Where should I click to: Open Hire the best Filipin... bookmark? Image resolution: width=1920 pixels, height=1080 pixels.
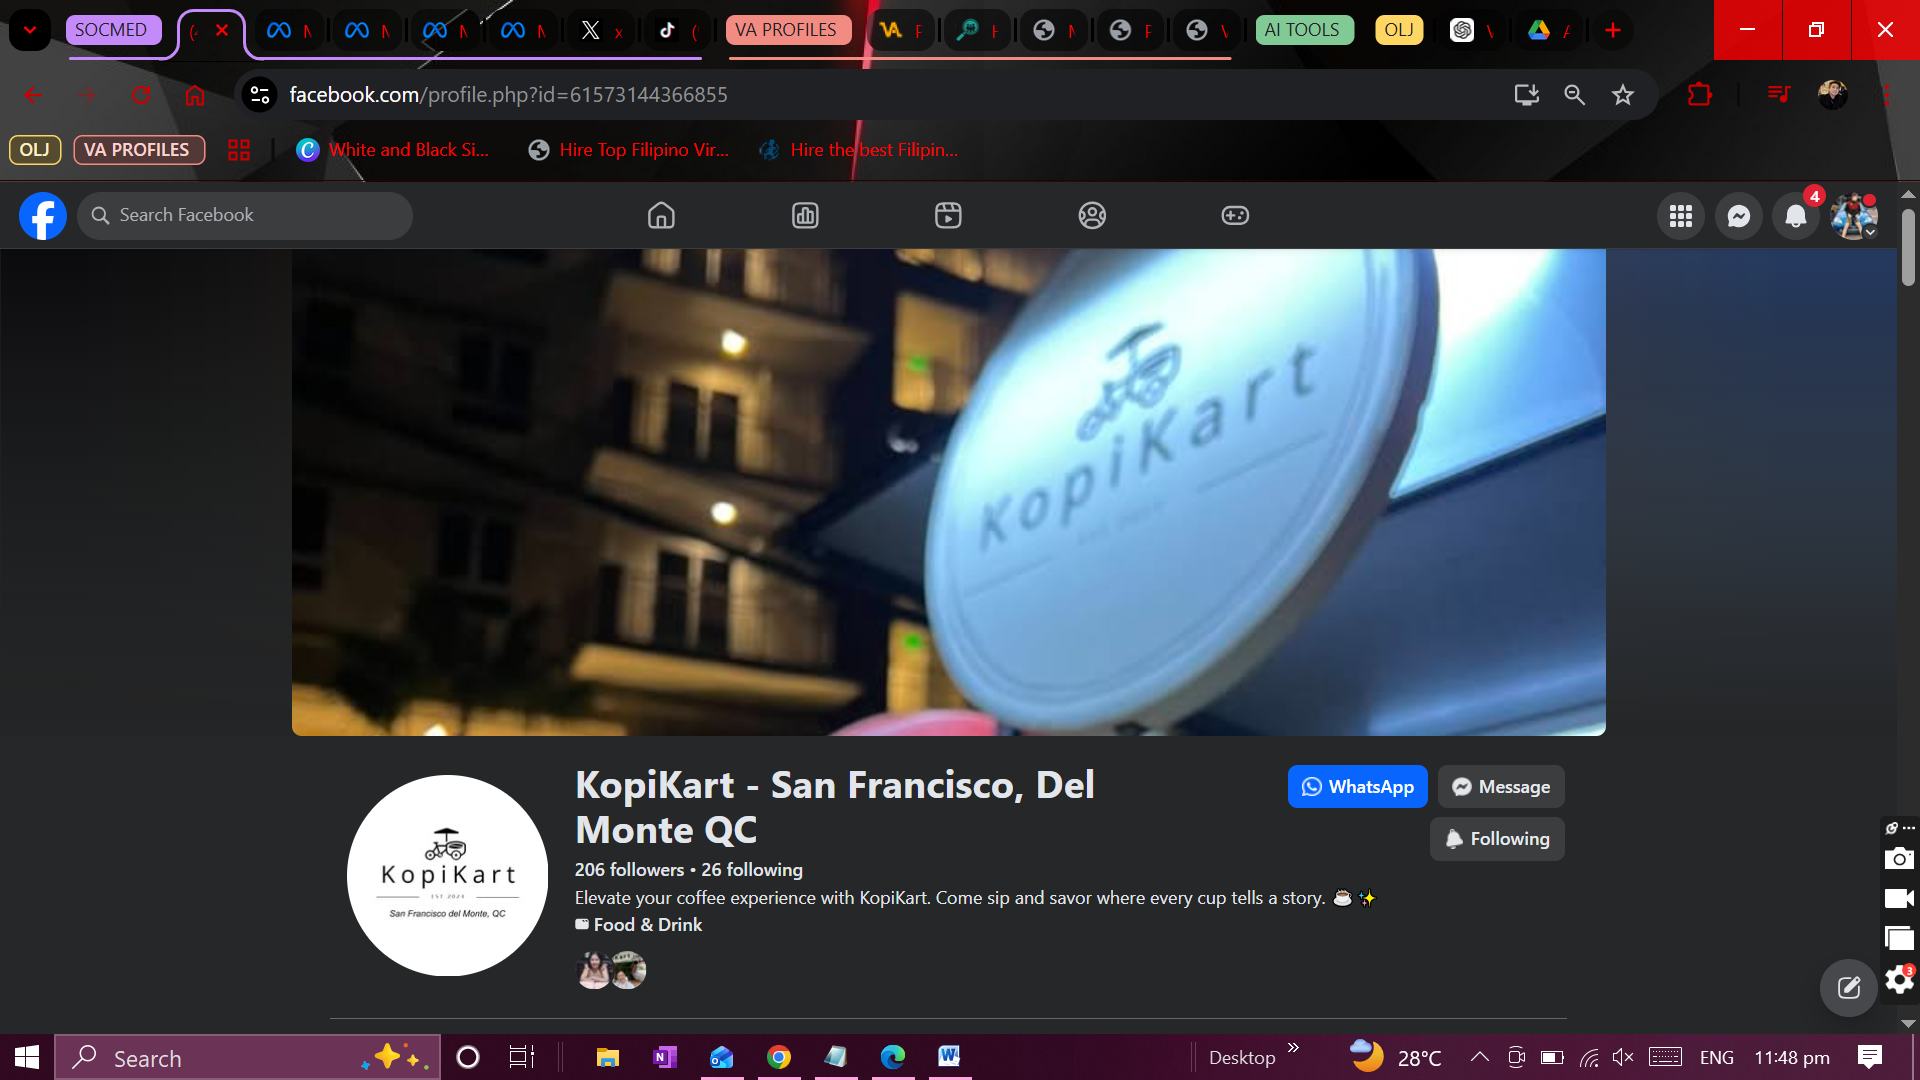pyautogui.click(x=860, y=150)
